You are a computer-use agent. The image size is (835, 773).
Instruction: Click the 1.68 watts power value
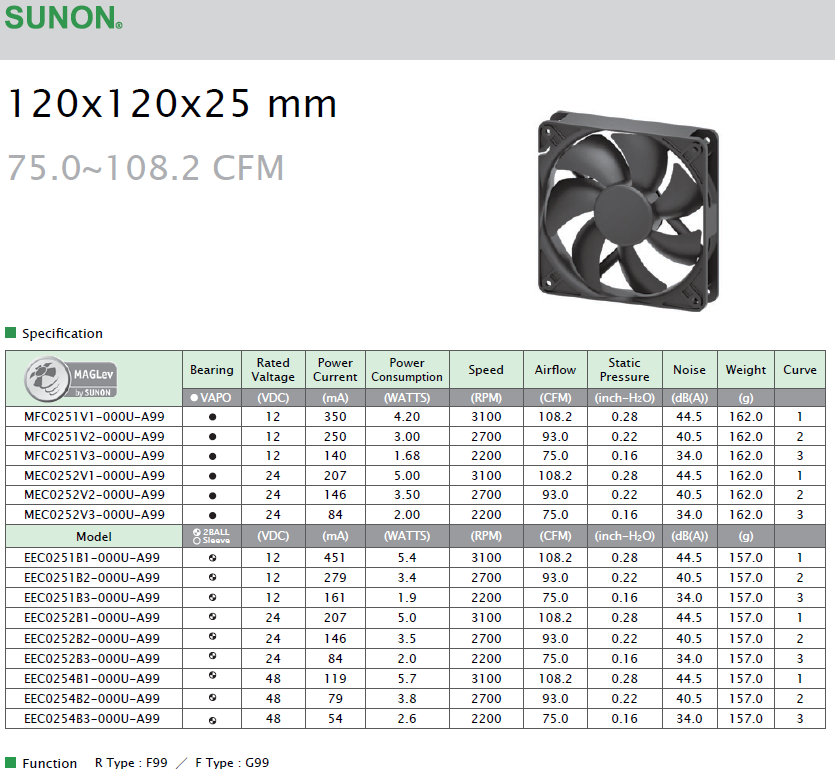[407, 456]
